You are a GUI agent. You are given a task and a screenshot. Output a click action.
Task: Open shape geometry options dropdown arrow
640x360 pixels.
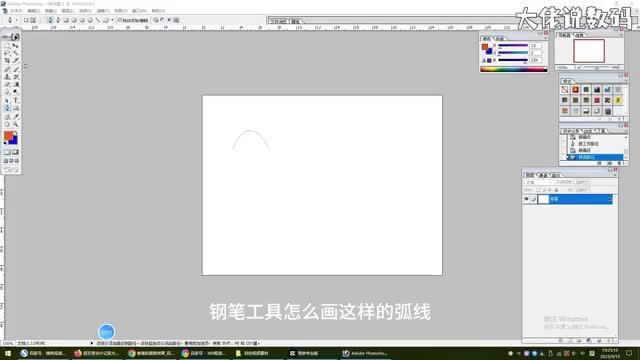tap(112, 20)
